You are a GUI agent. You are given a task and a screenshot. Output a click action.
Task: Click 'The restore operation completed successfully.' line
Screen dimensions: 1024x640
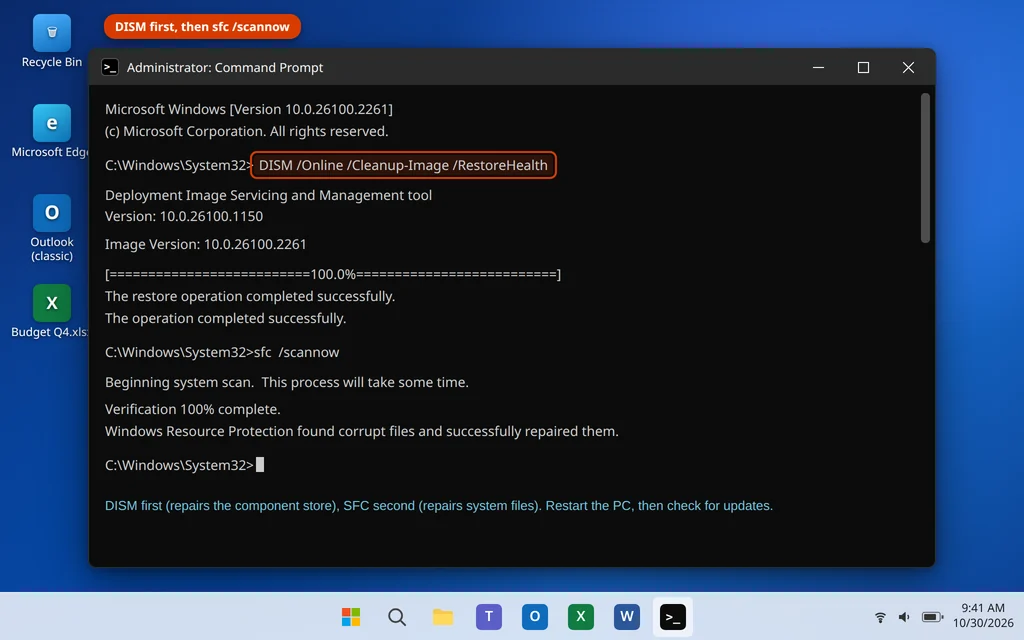[x=250, y=296]
